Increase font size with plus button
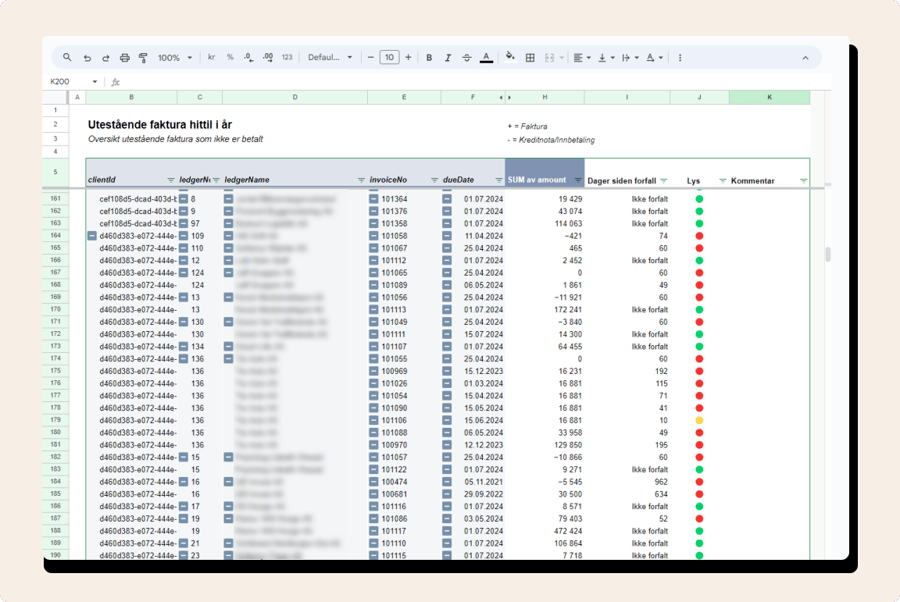This screenshot has height=602, width=900. click(x=408, y=57)
